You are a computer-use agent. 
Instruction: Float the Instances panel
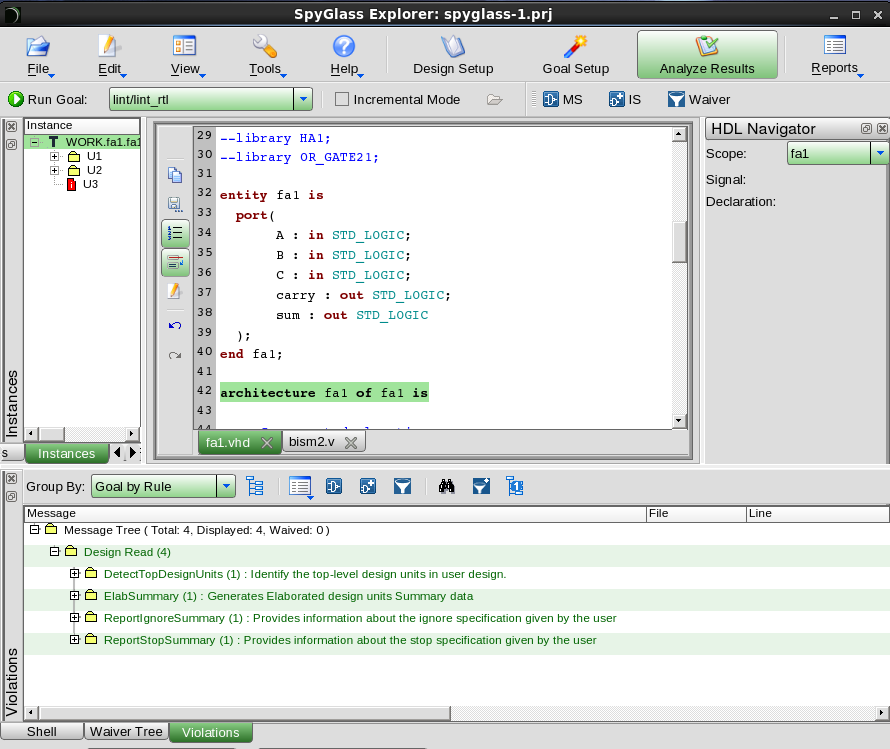click(x=11, y=144)
